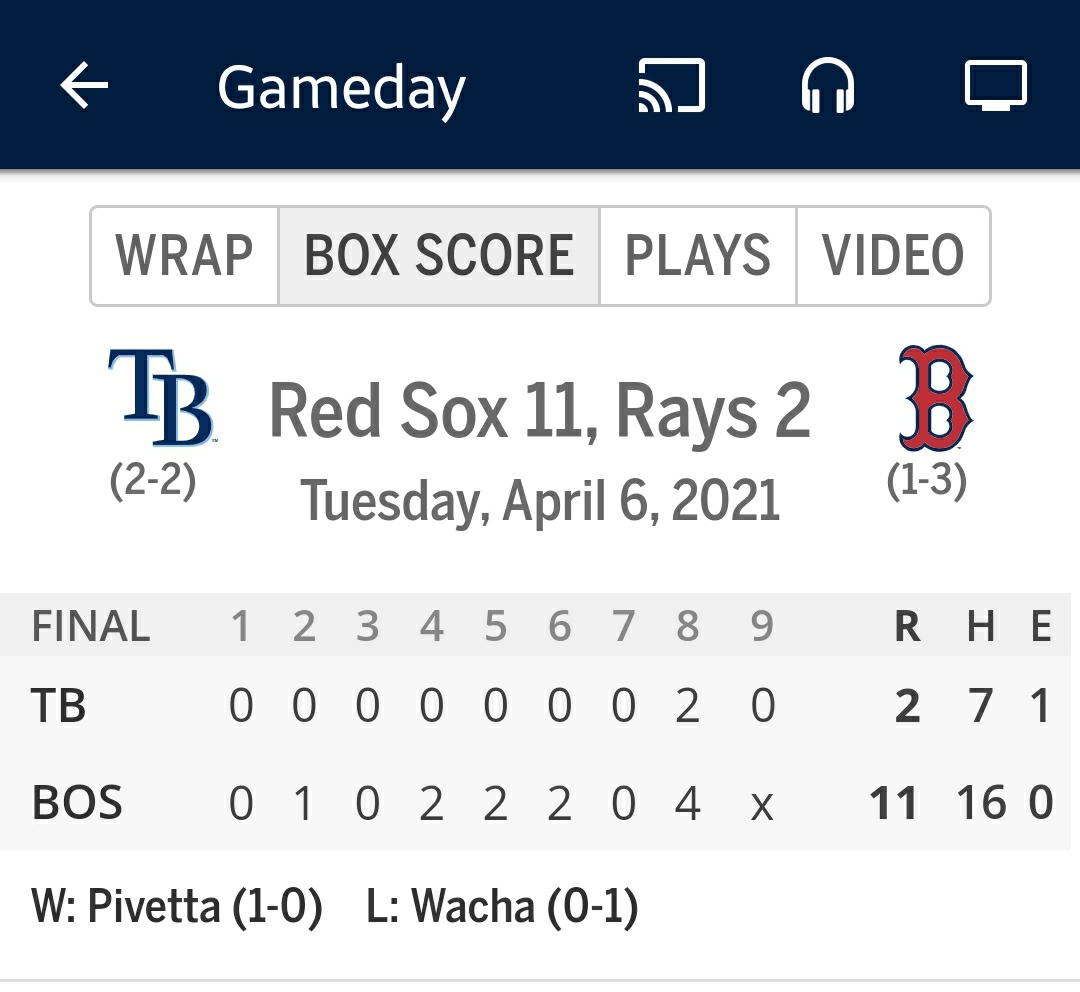
Task: Tap losing pitcher Wacha (0-1)
Action: [502, 906]
